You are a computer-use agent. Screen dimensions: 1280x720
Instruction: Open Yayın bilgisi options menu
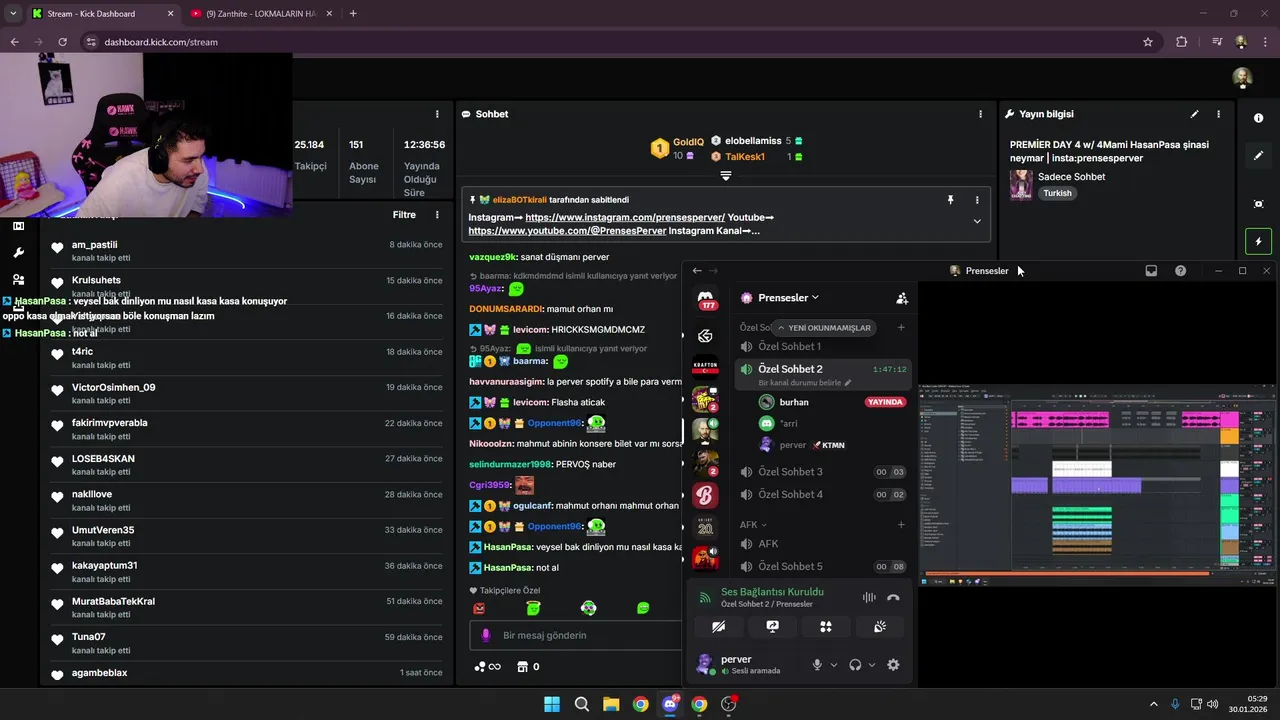point(1218,114)
